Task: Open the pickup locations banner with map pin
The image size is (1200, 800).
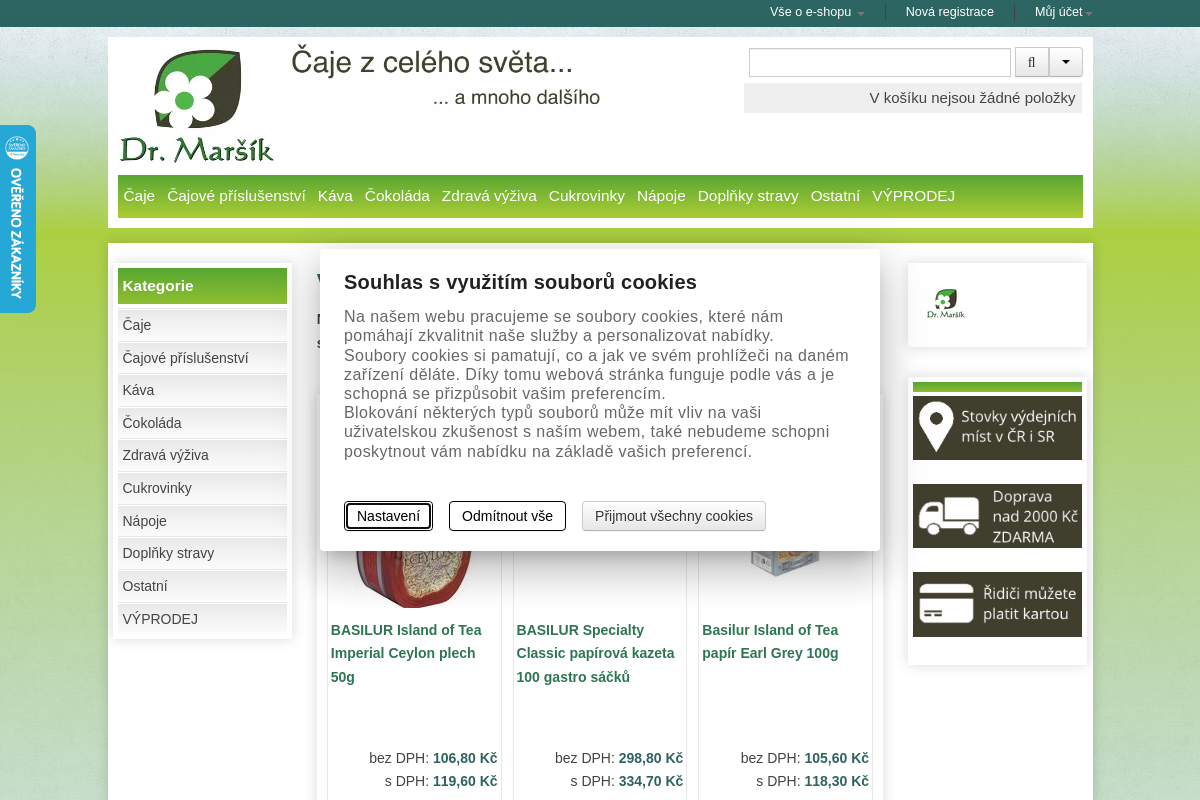Action: 997,428
